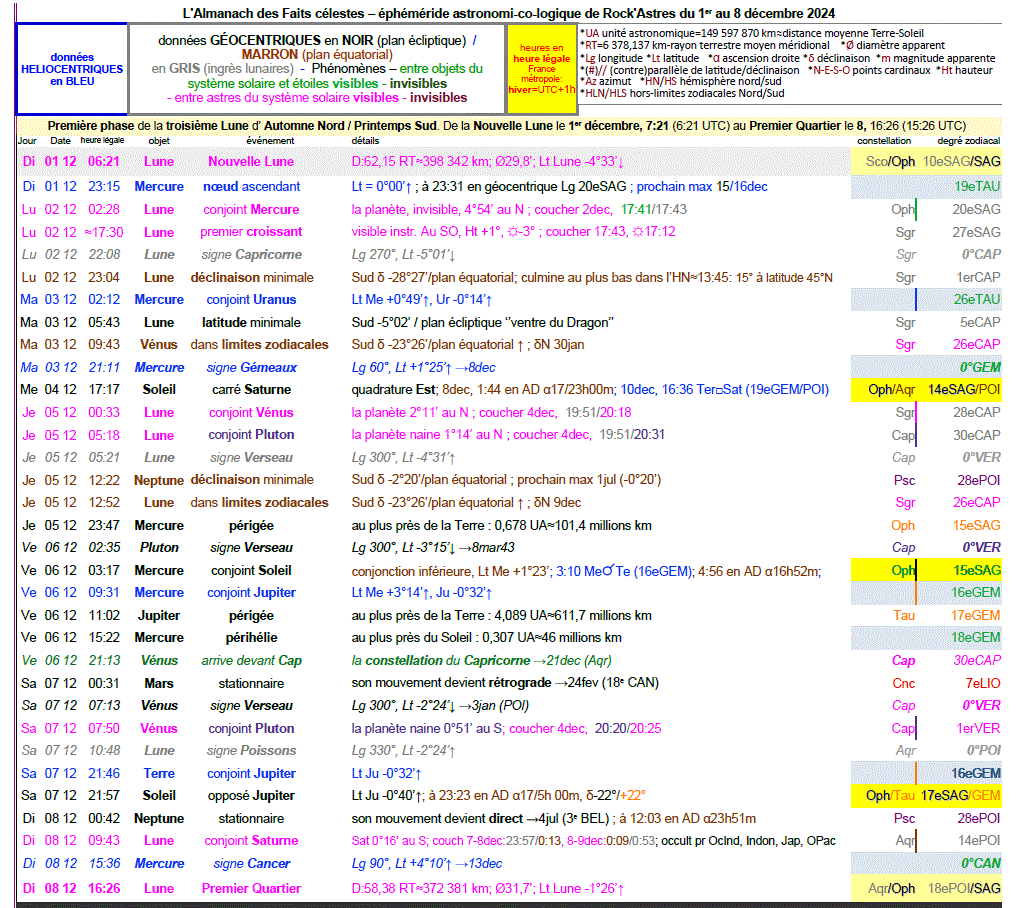The image size is (1024, 908).
Task: Select the "conjoint Saturne" event
Action: [x=251, y=841]
